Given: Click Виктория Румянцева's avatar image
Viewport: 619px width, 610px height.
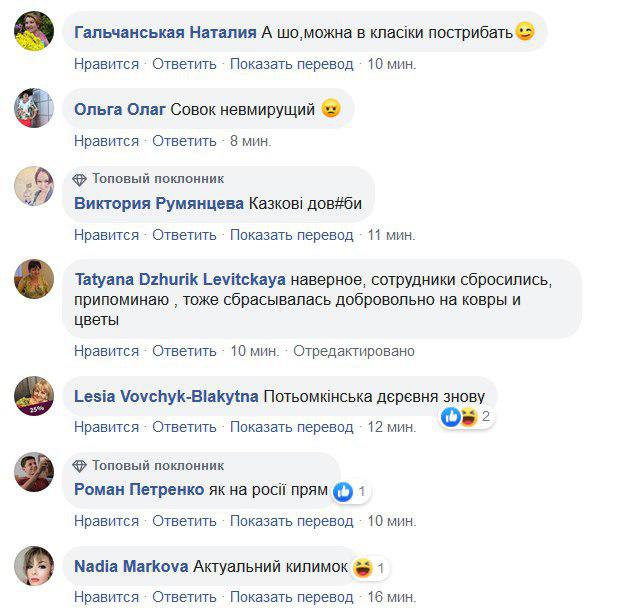Looking at the screenshot, I should tap(34, 186).
